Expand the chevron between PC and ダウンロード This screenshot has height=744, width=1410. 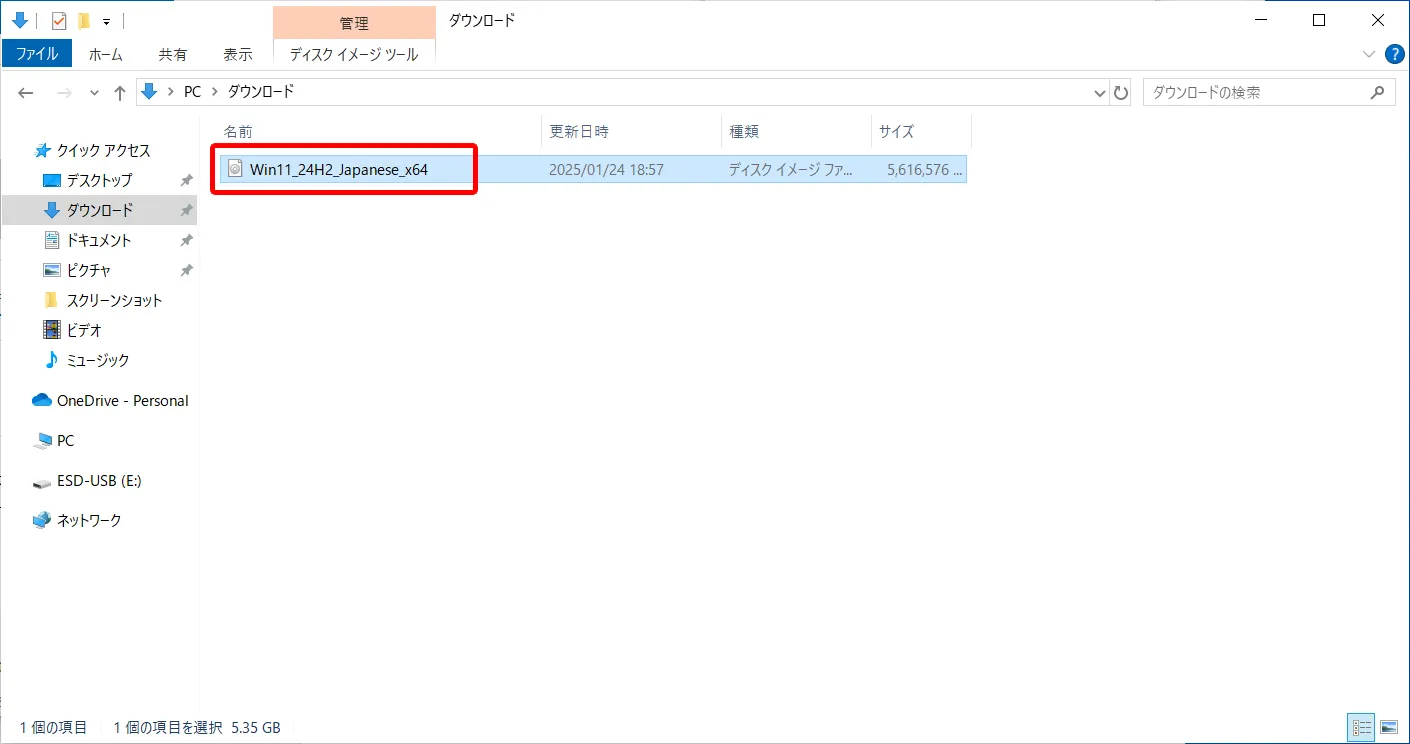[x=215, y=92]
